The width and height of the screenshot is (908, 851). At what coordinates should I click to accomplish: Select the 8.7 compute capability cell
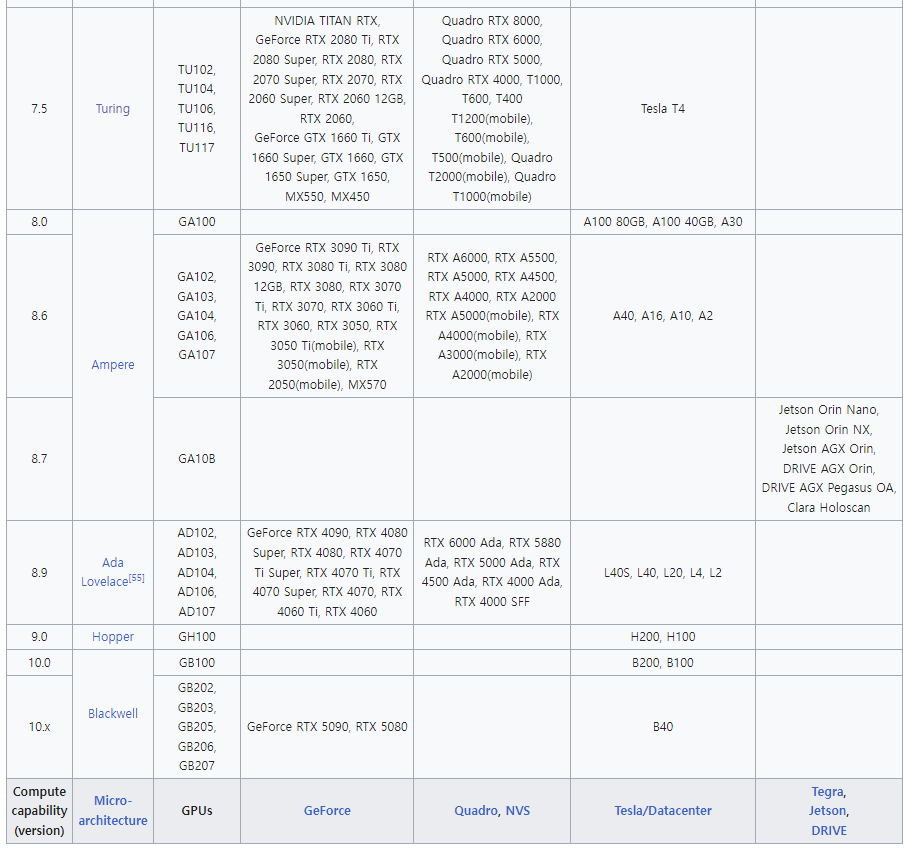(x=39, y=459)
